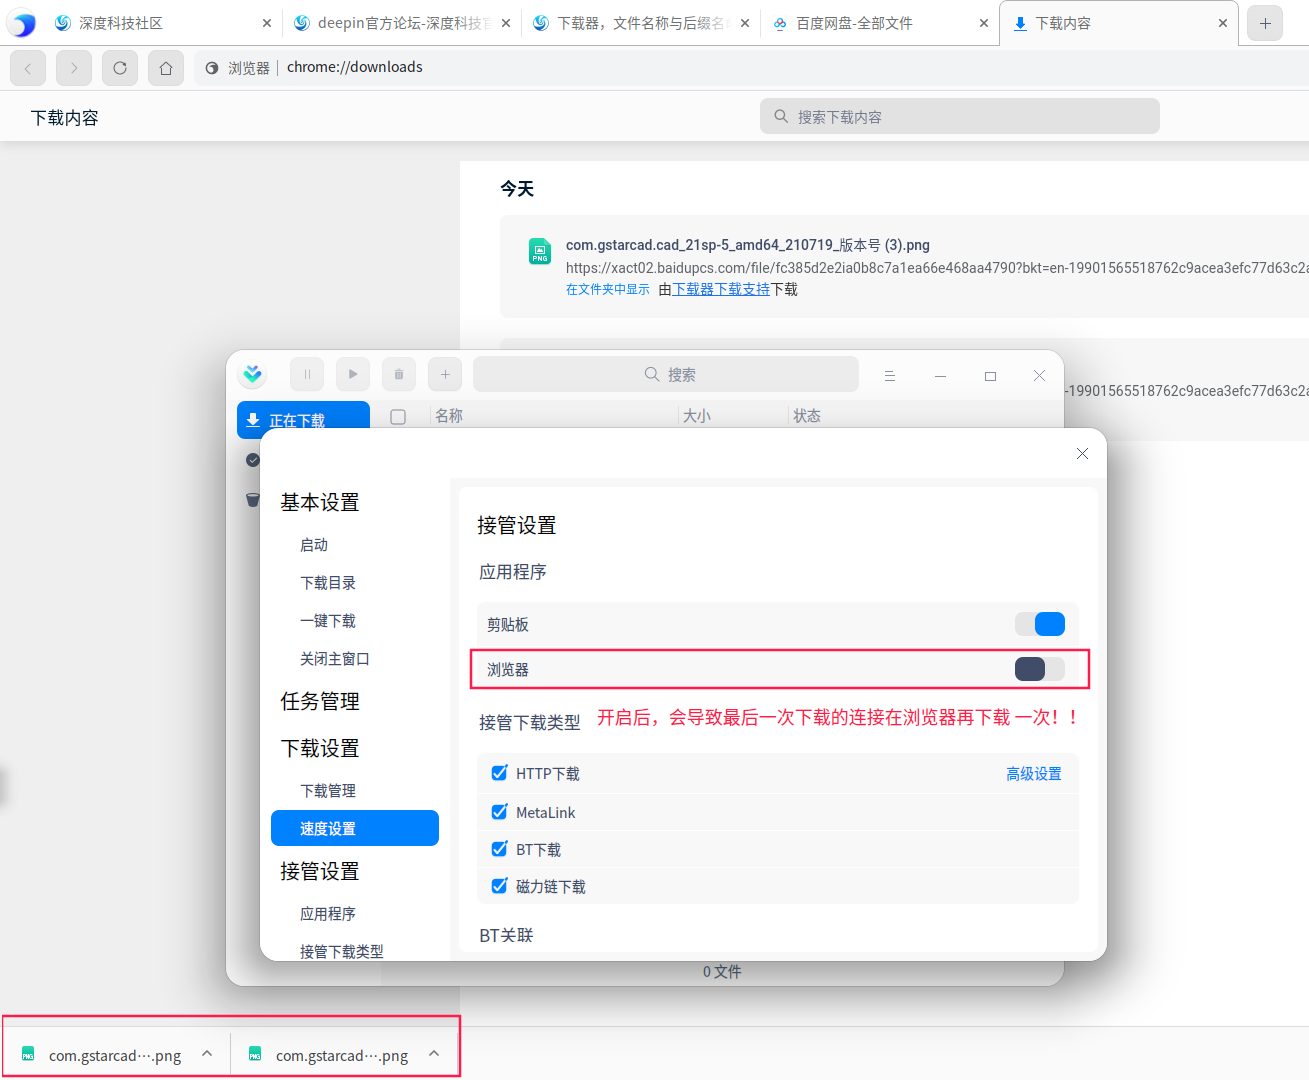Toggle the 剪贴板 switch
The height and width of the screenshot is (1080, 1309).
coord(1040,624)
